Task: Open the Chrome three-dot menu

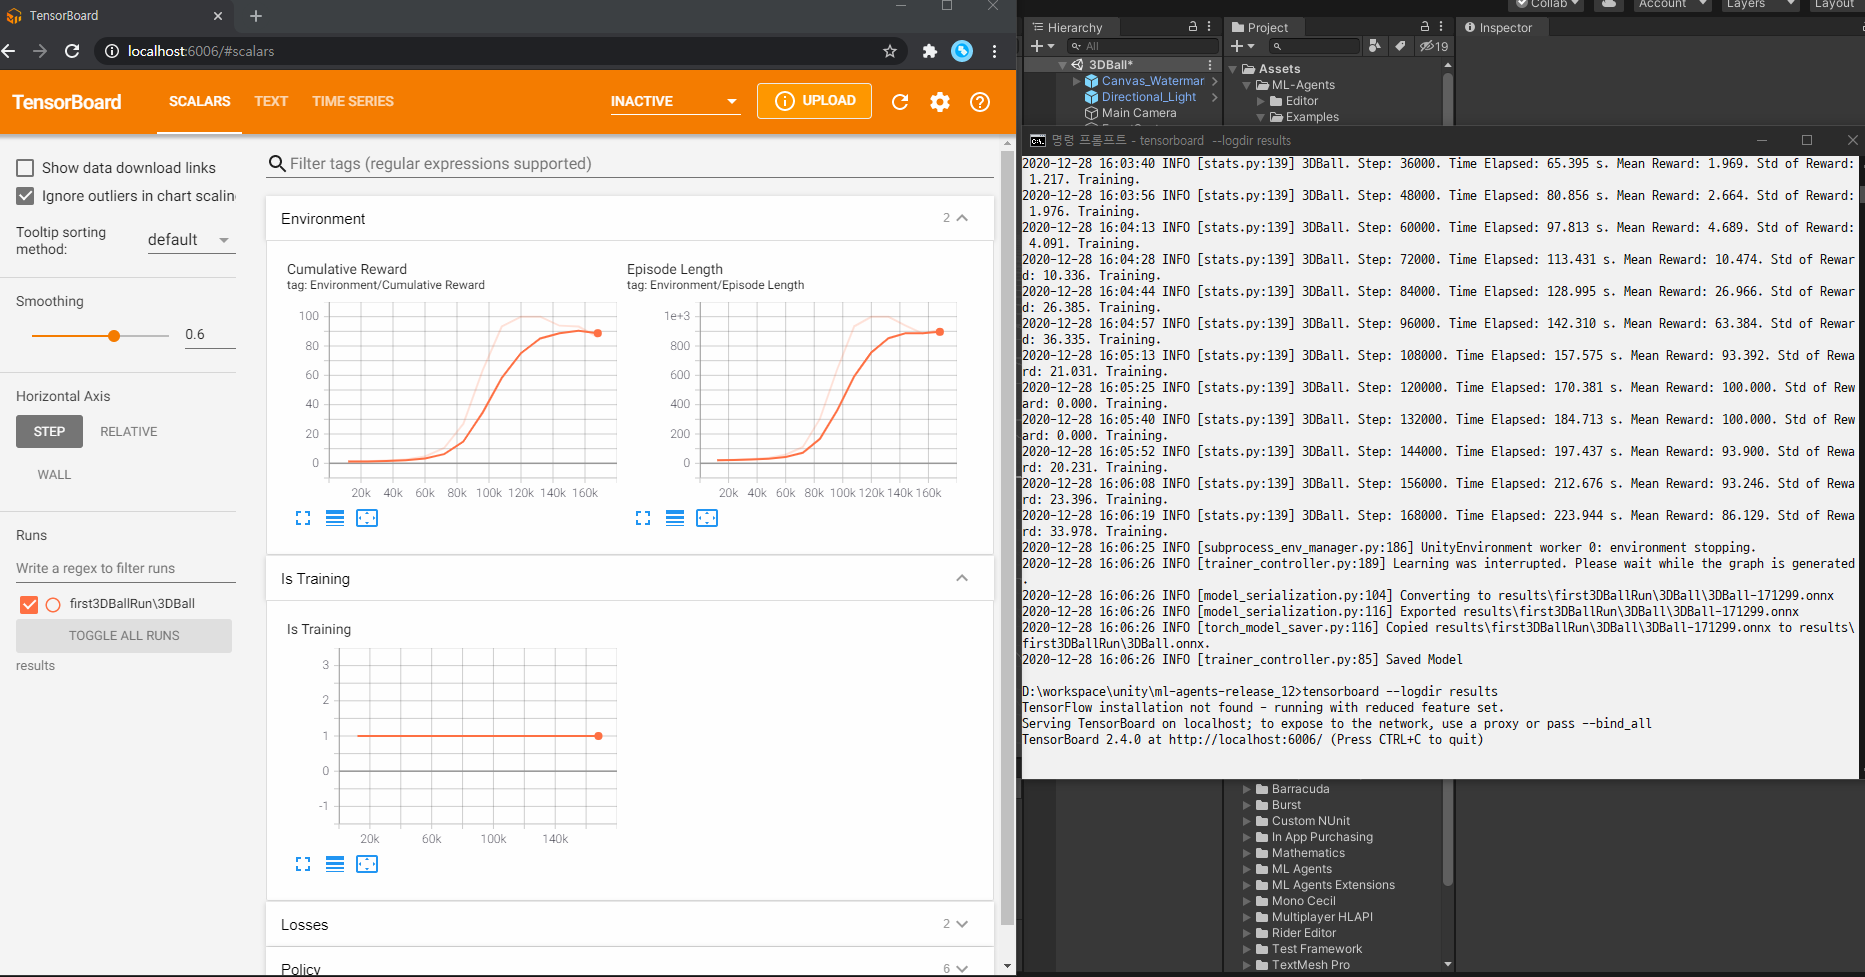Action: [994, 51]
